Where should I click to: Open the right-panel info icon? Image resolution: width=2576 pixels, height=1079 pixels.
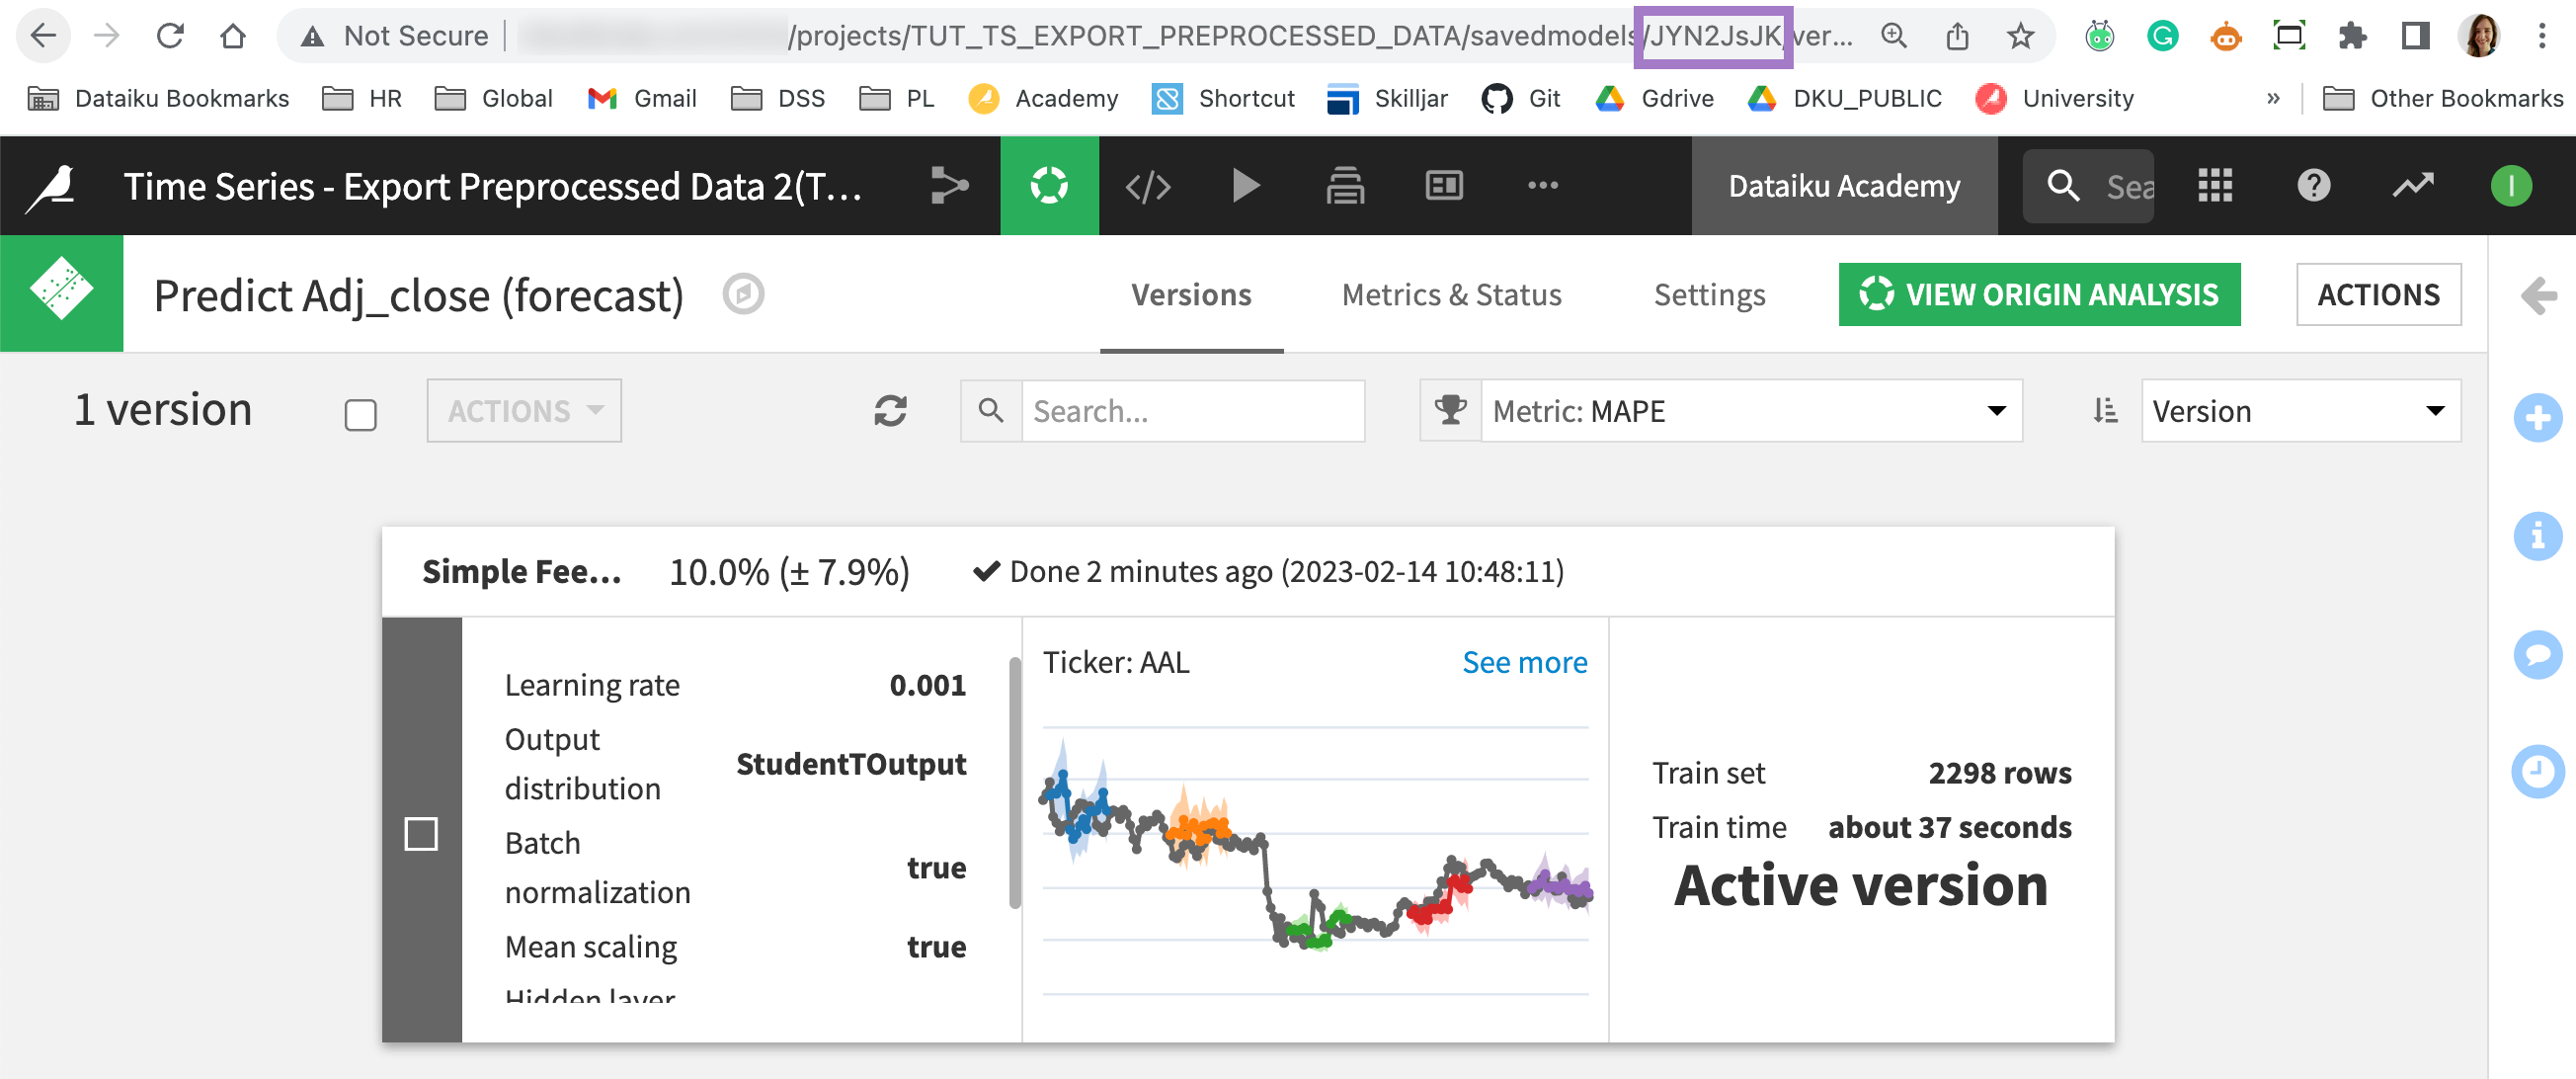pos(2537,536)
